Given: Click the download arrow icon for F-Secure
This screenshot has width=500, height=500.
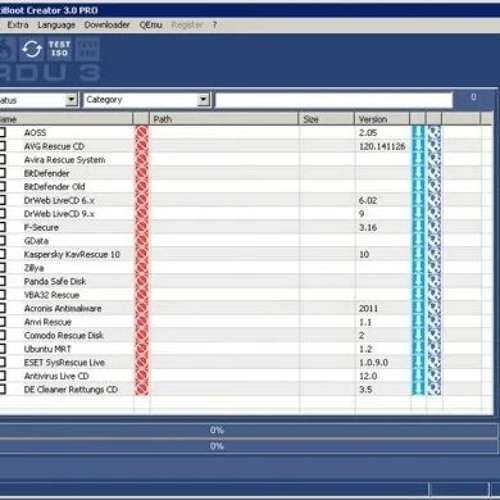Looking at the screenshot, I should 418,227.
